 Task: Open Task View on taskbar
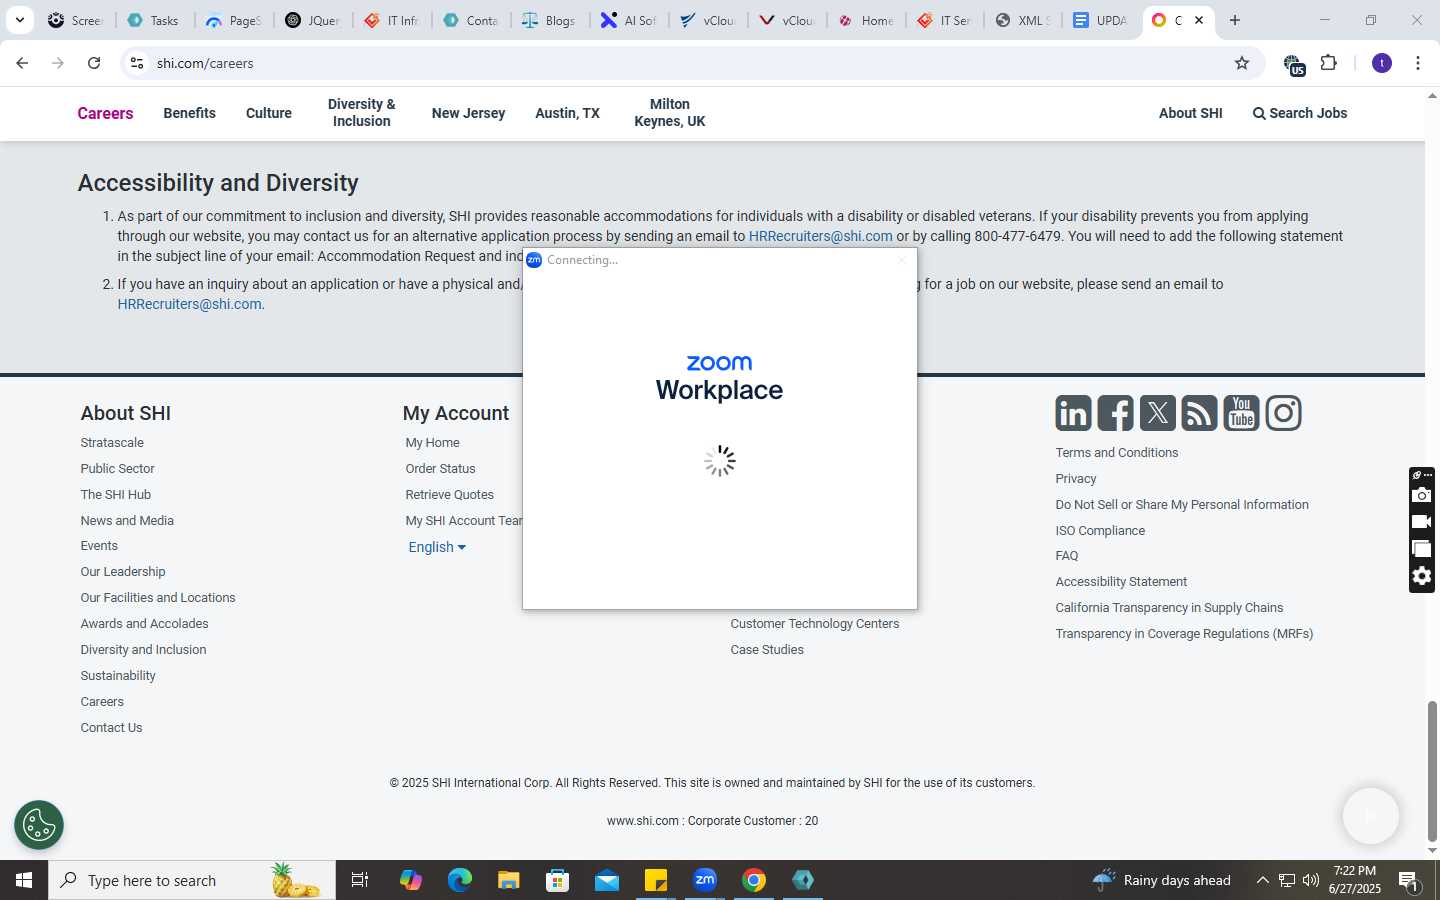(x=360, y=880)
